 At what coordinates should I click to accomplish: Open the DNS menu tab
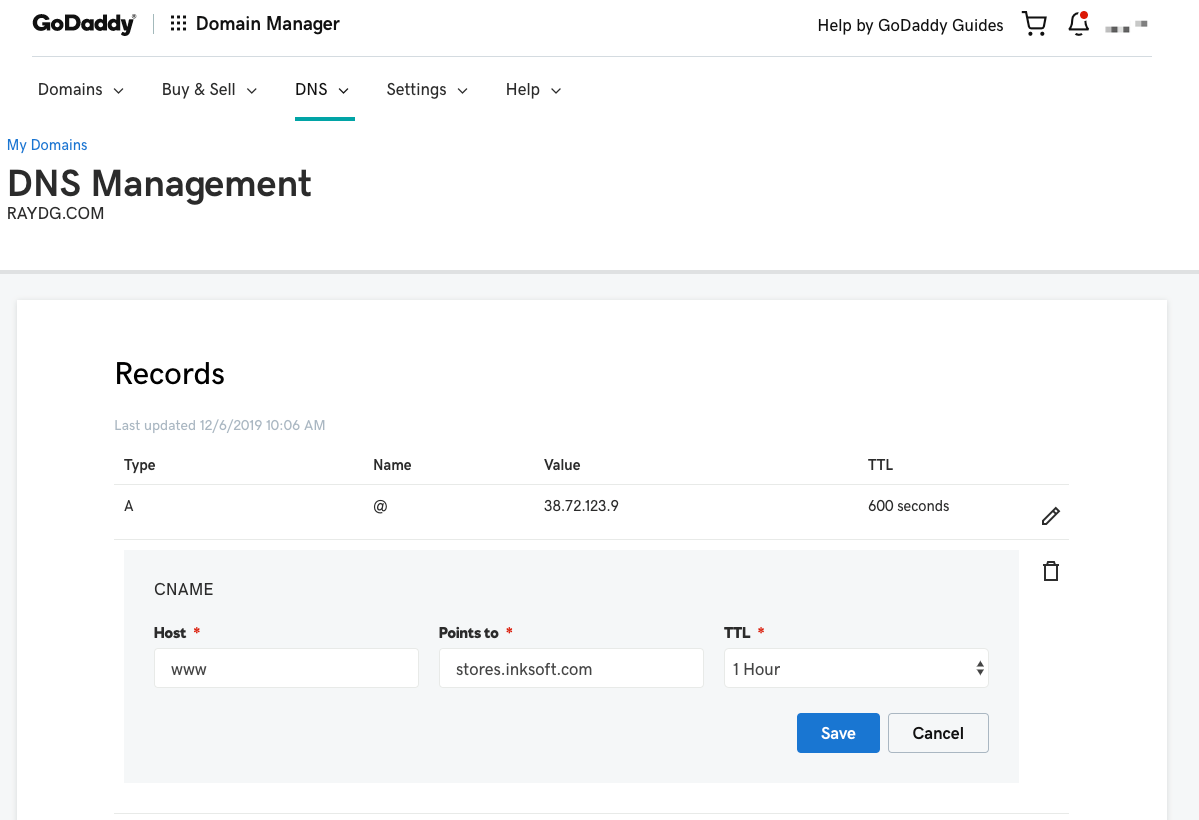pyautogui.click(x=322, y=90)
